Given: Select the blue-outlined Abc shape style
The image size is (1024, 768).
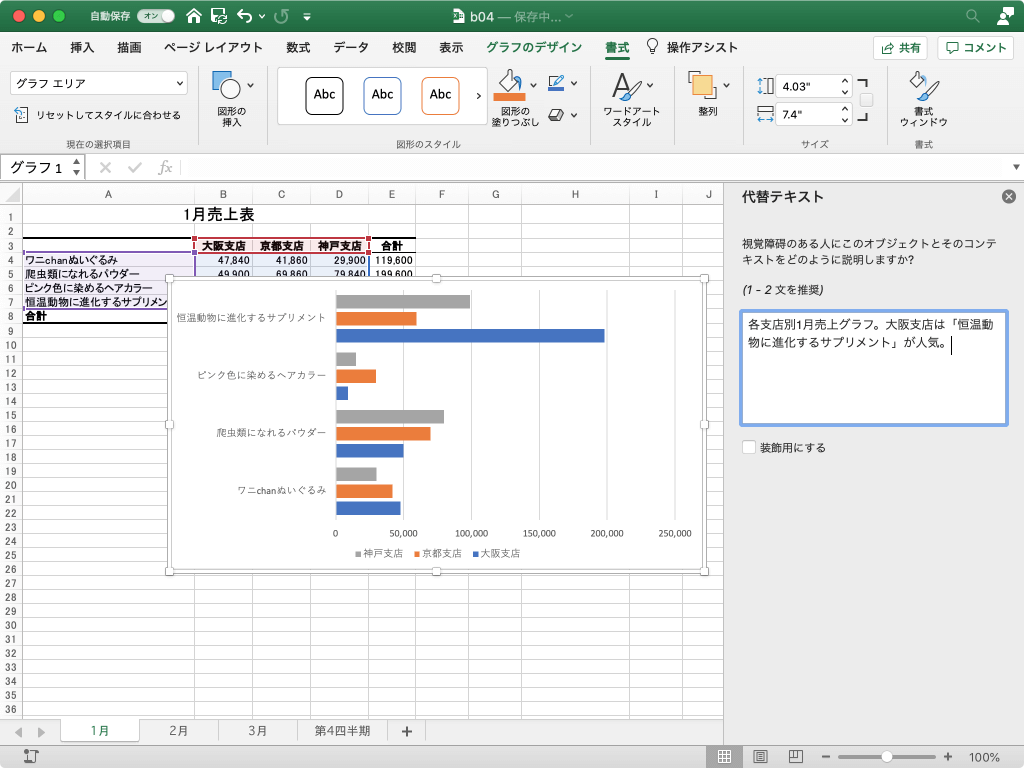Looking at the screenshot, I should click(x=382, y=95).
